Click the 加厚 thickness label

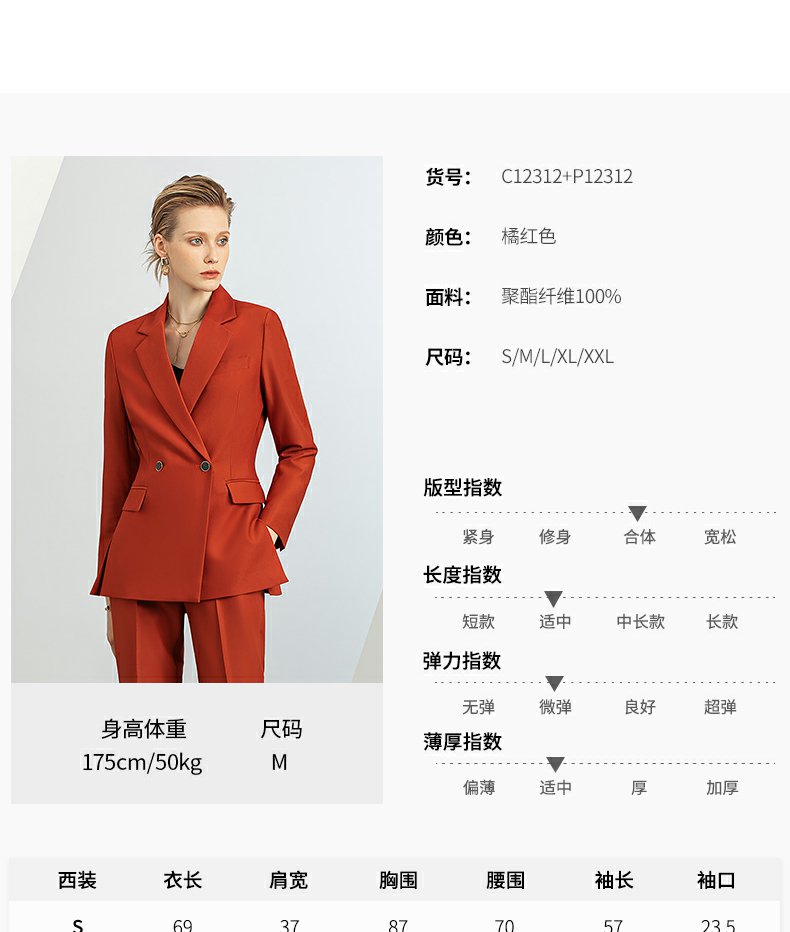click(722, 788)
